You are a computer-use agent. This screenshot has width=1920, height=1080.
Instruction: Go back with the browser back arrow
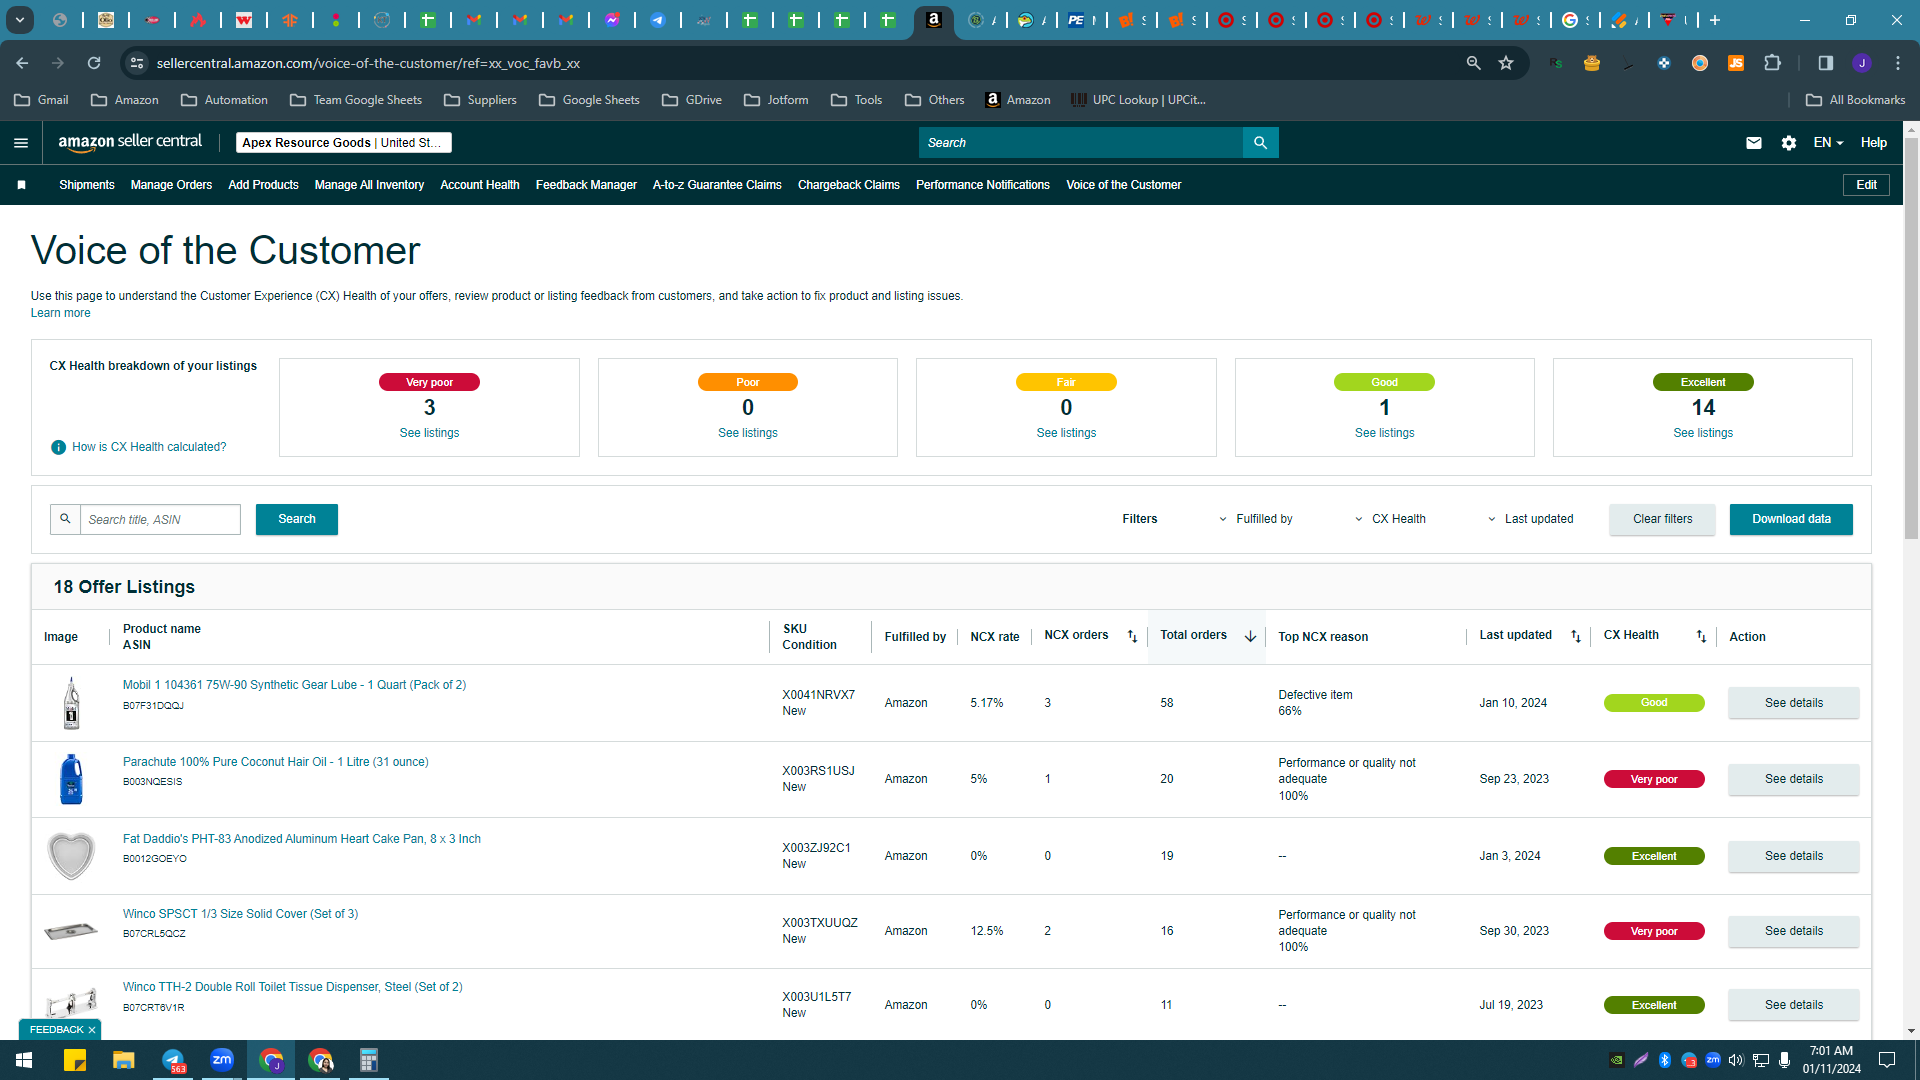pos(22,63)
